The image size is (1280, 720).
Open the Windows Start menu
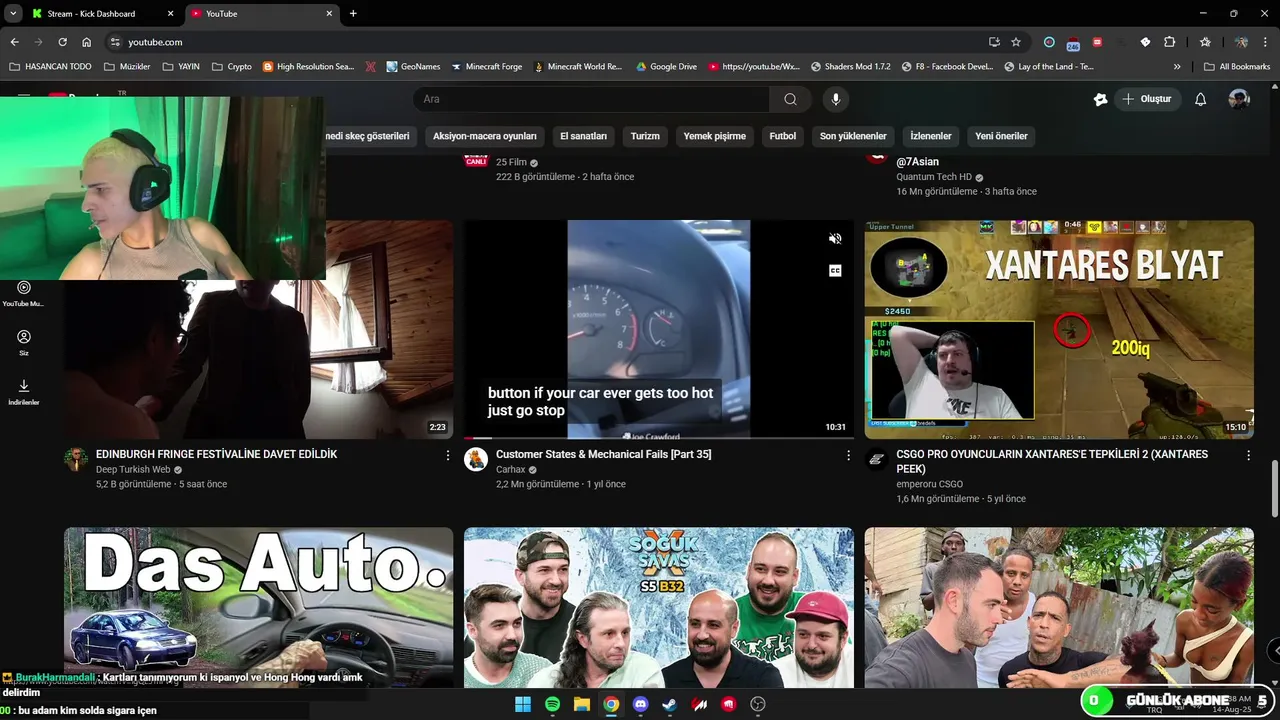[523, 704]
